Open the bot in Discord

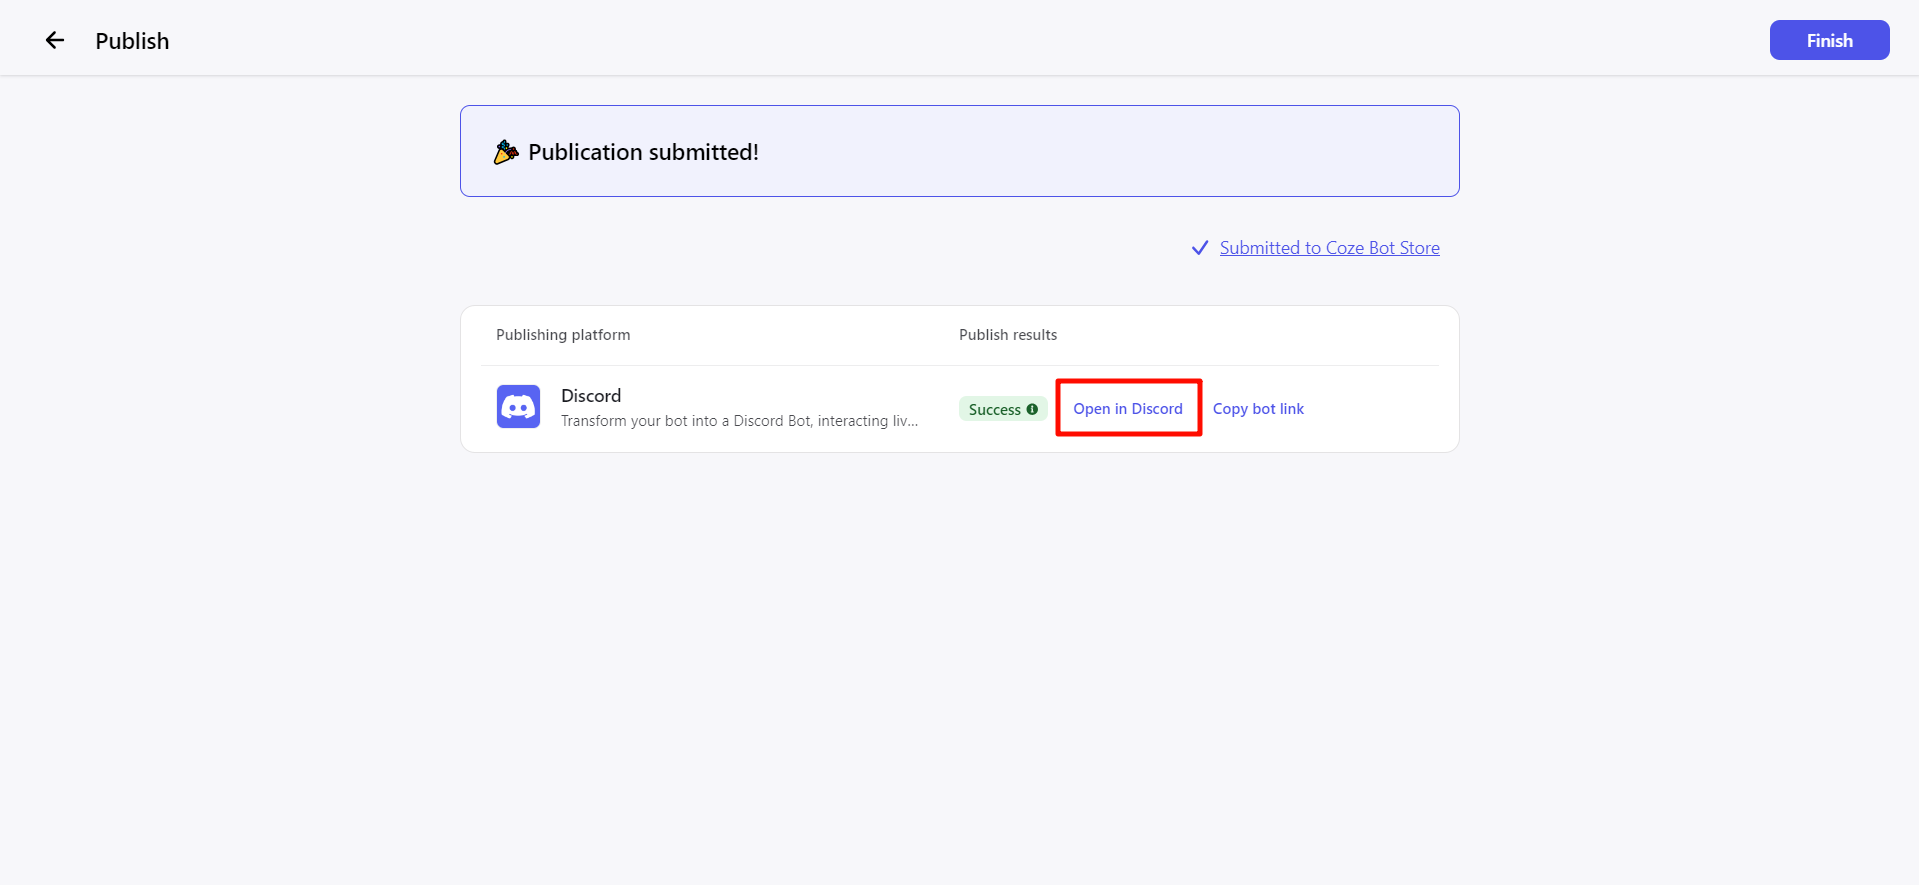[x=1128, y=409]
